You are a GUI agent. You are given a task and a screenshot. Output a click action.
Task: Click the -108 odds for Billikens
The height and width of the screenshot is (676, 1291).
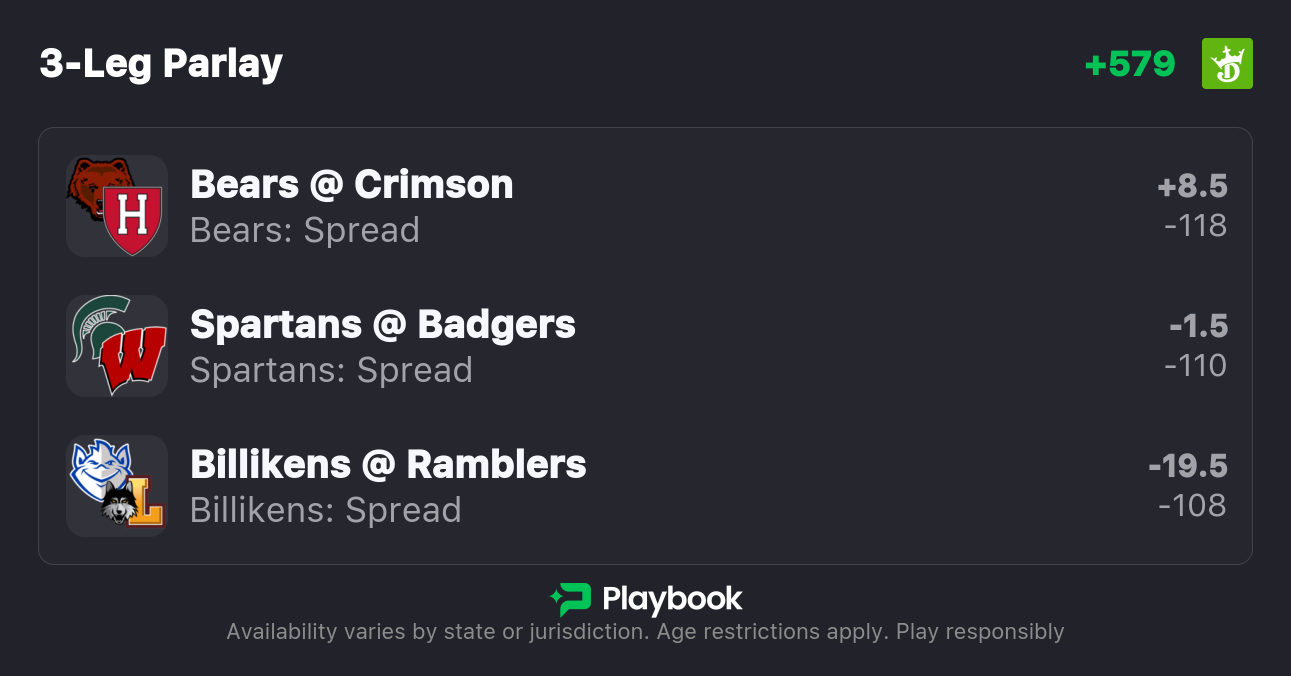1192,506
